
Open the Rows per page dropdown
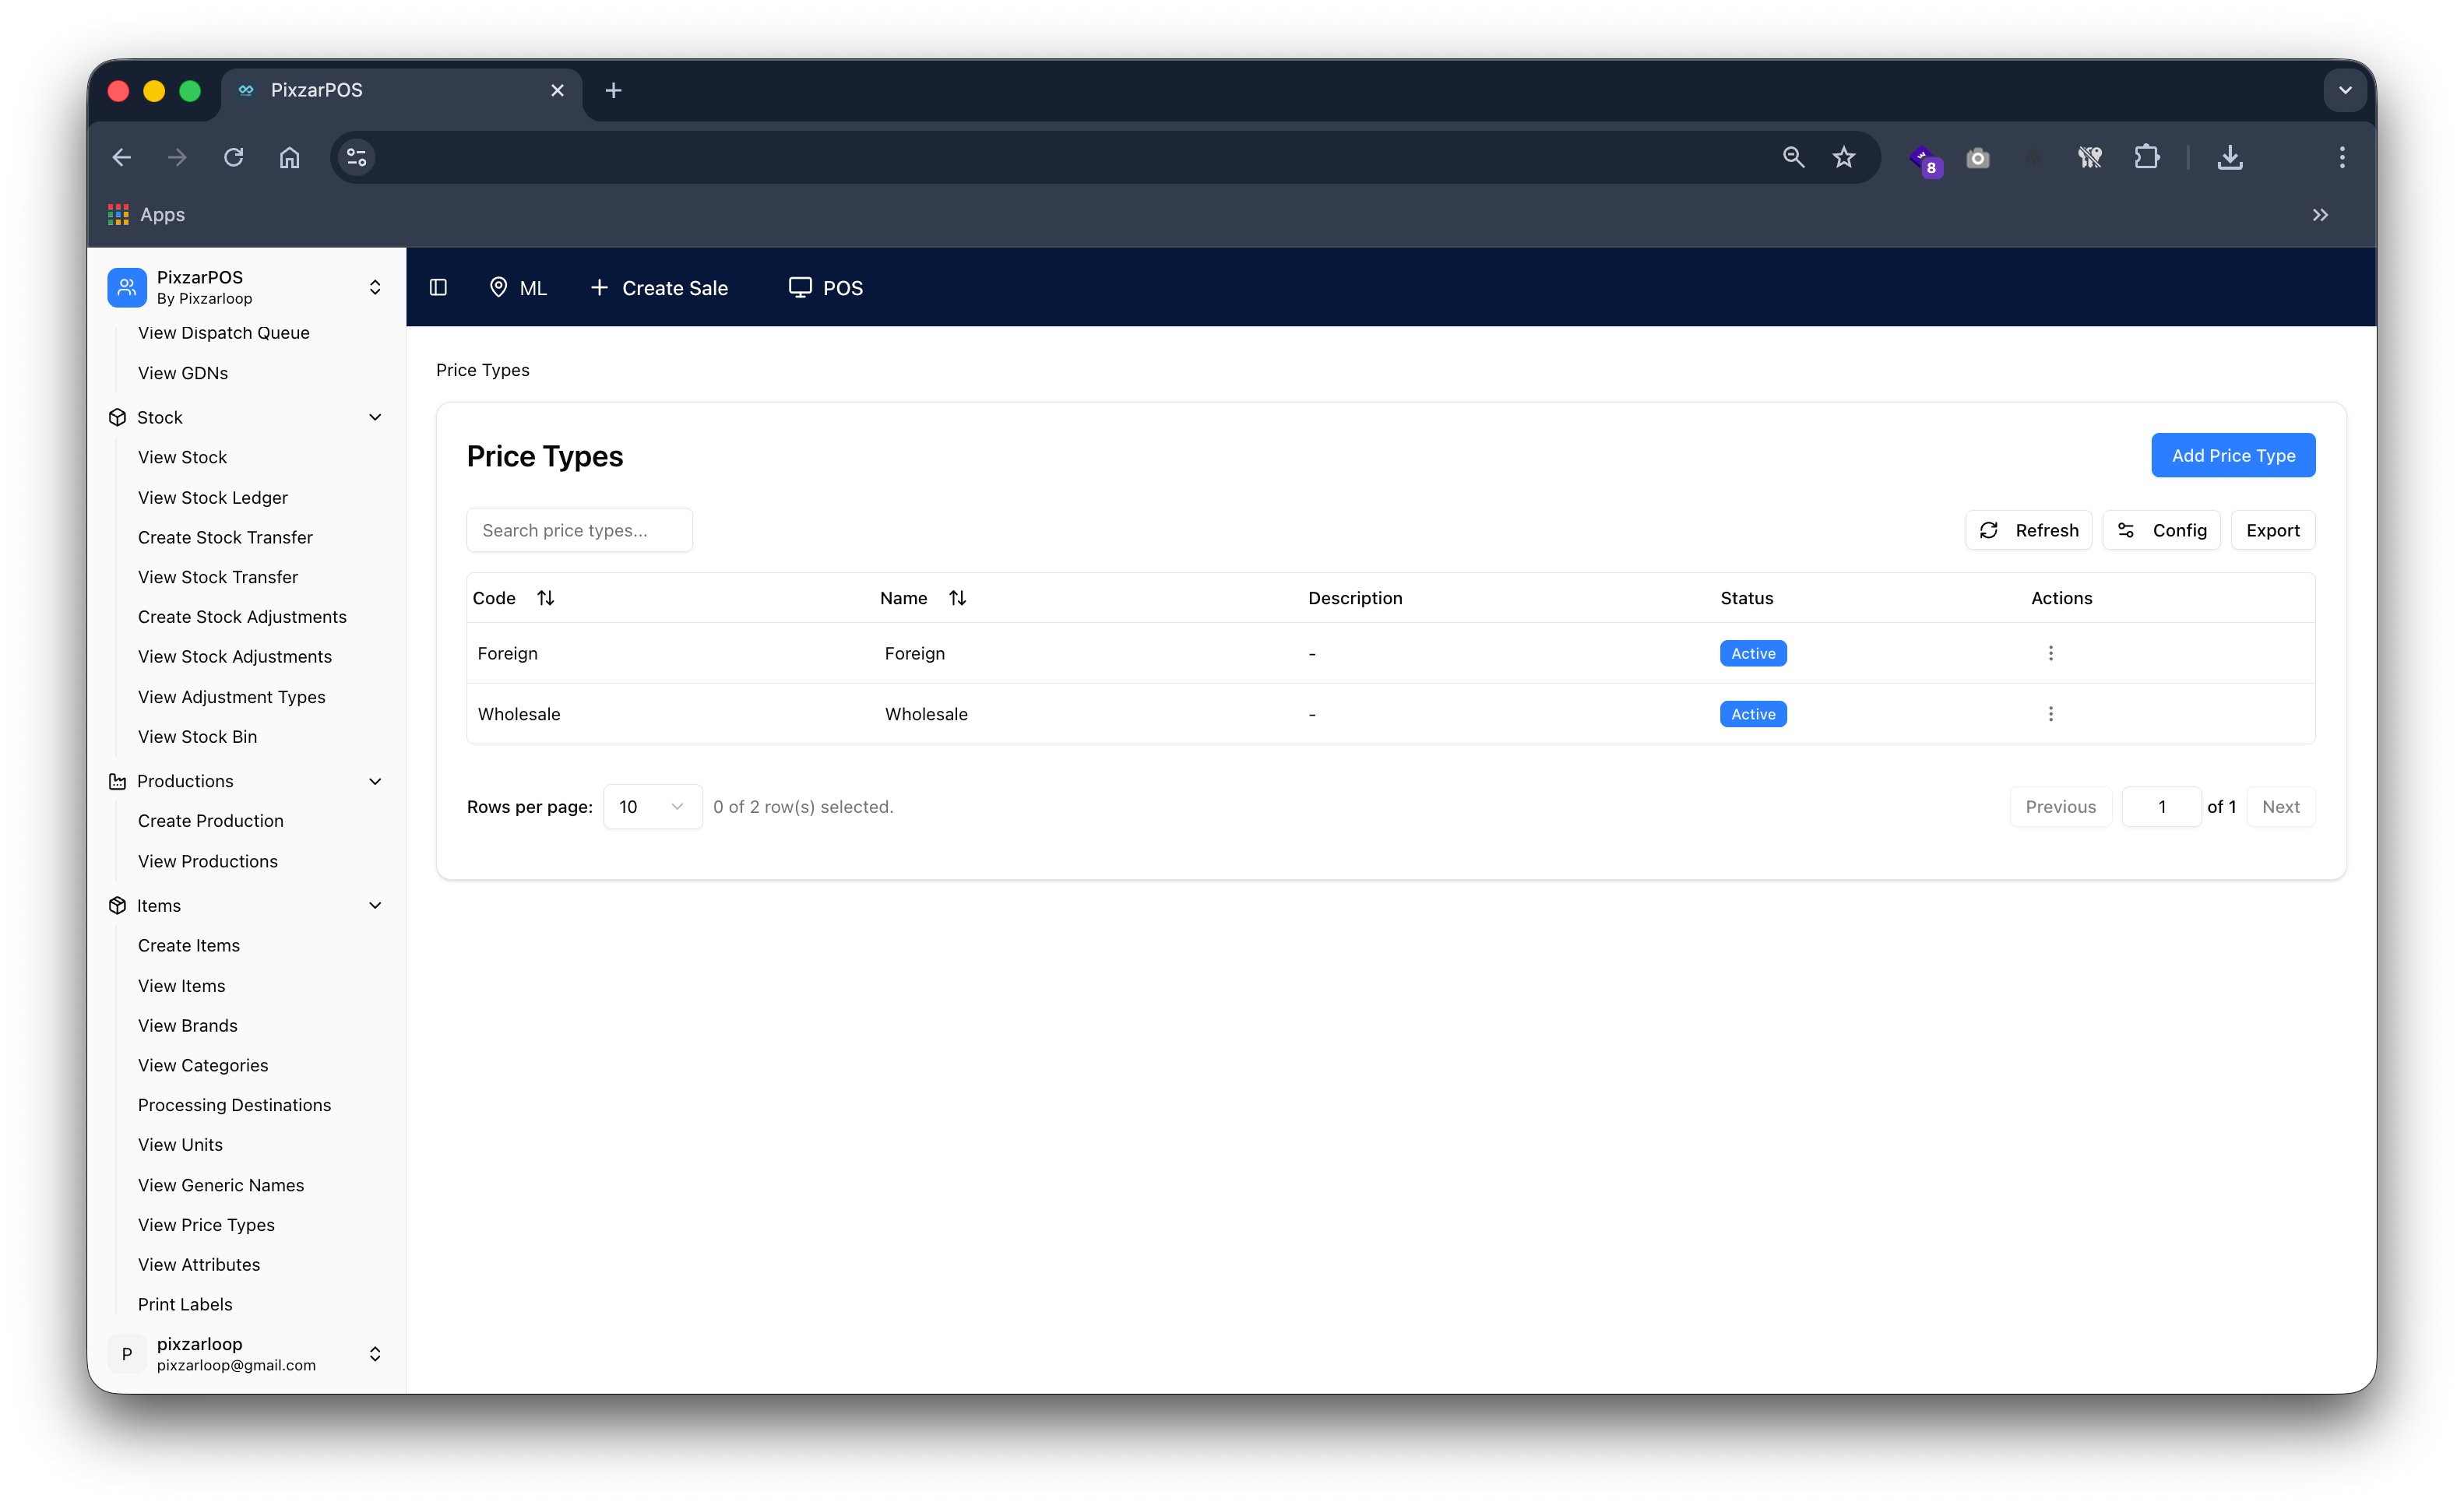(651, 806)
